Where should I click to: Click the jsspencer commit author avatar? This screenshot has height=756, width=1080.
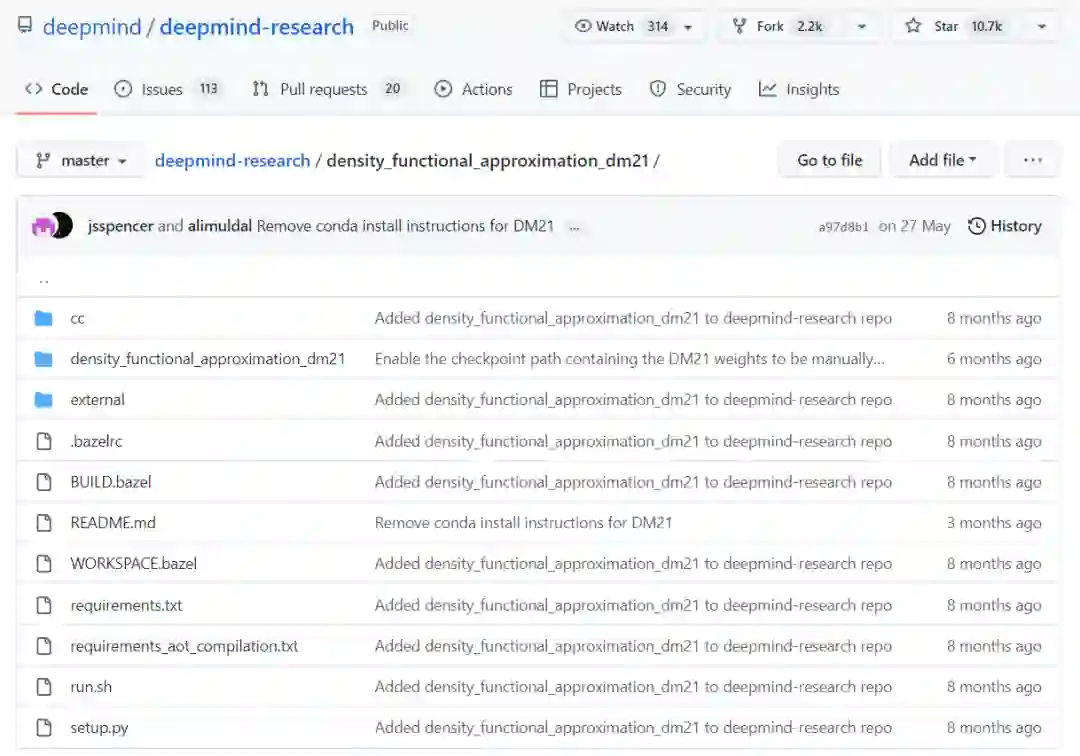(44, 226)
